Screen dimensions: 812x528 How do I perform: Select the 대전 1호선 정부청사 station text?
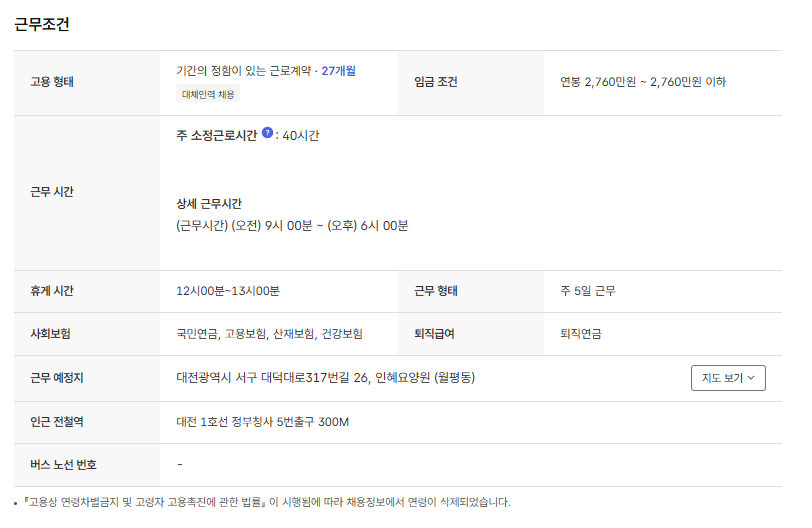[262, 422]
